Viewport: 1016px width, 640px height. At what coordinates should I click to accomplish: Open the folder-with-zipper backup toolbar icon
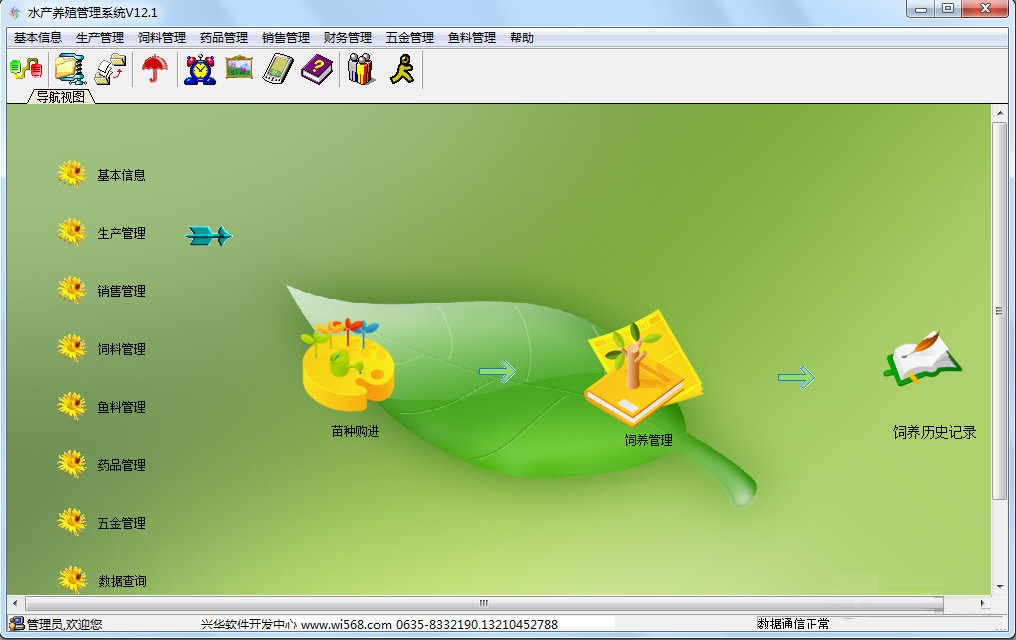71,69
